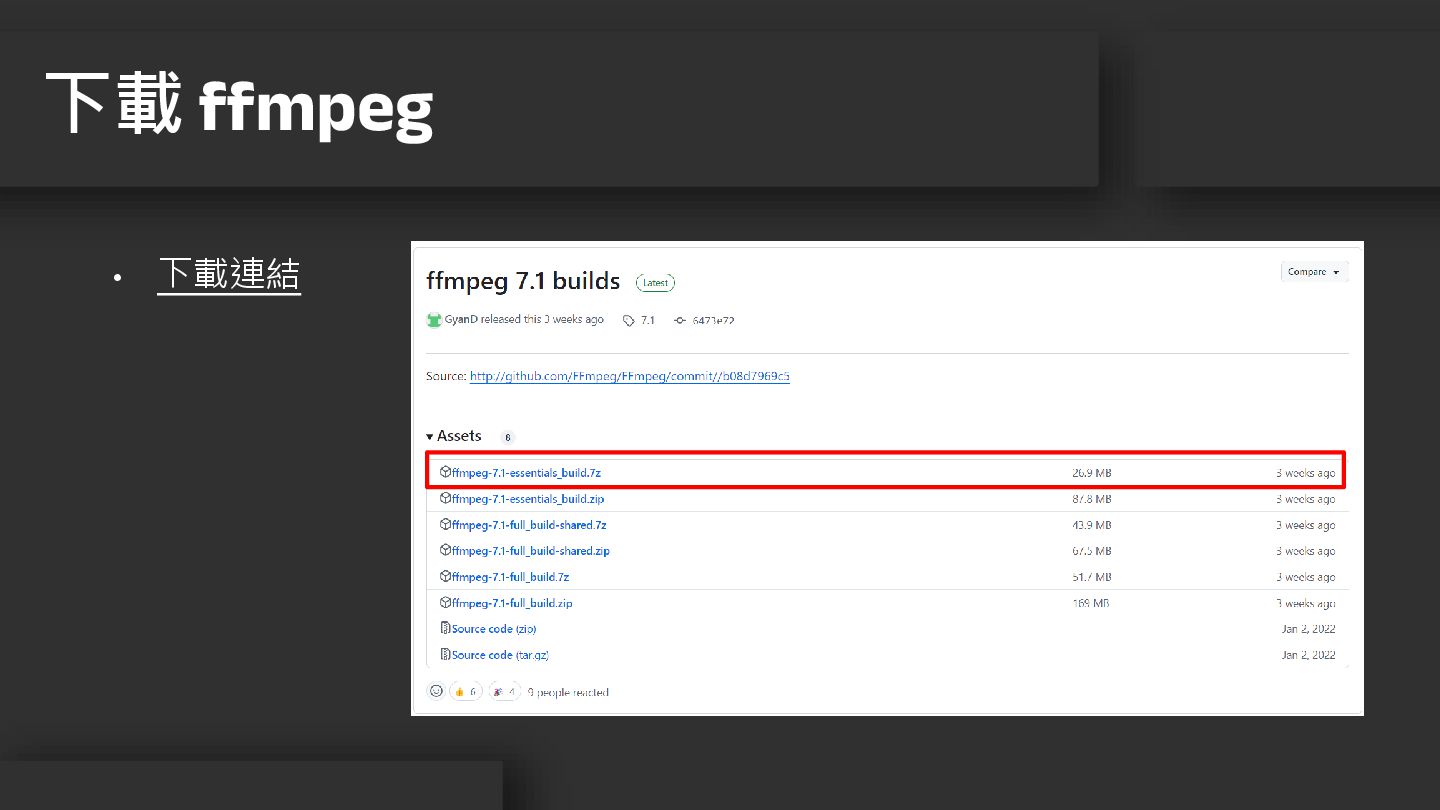Viewport: 1440px width, 810px height.
Task: Download Source code (zip)
Action: 494,629
